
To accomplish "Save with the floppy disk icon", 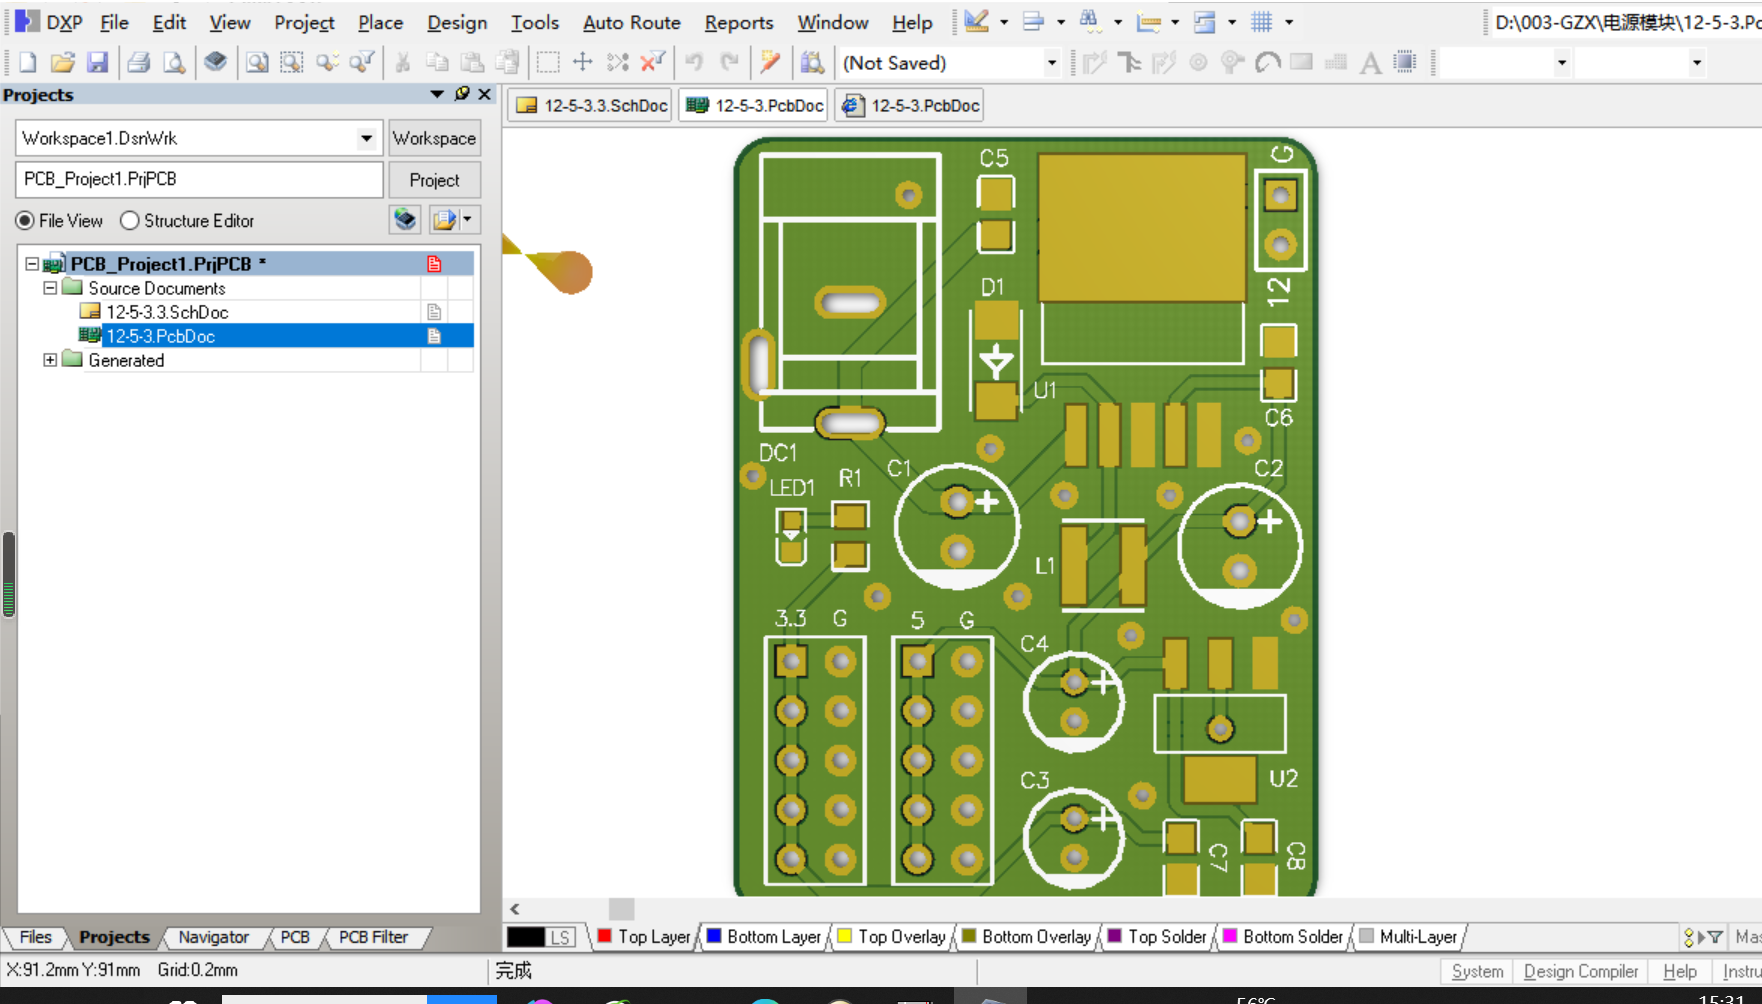I will (97, 63).
